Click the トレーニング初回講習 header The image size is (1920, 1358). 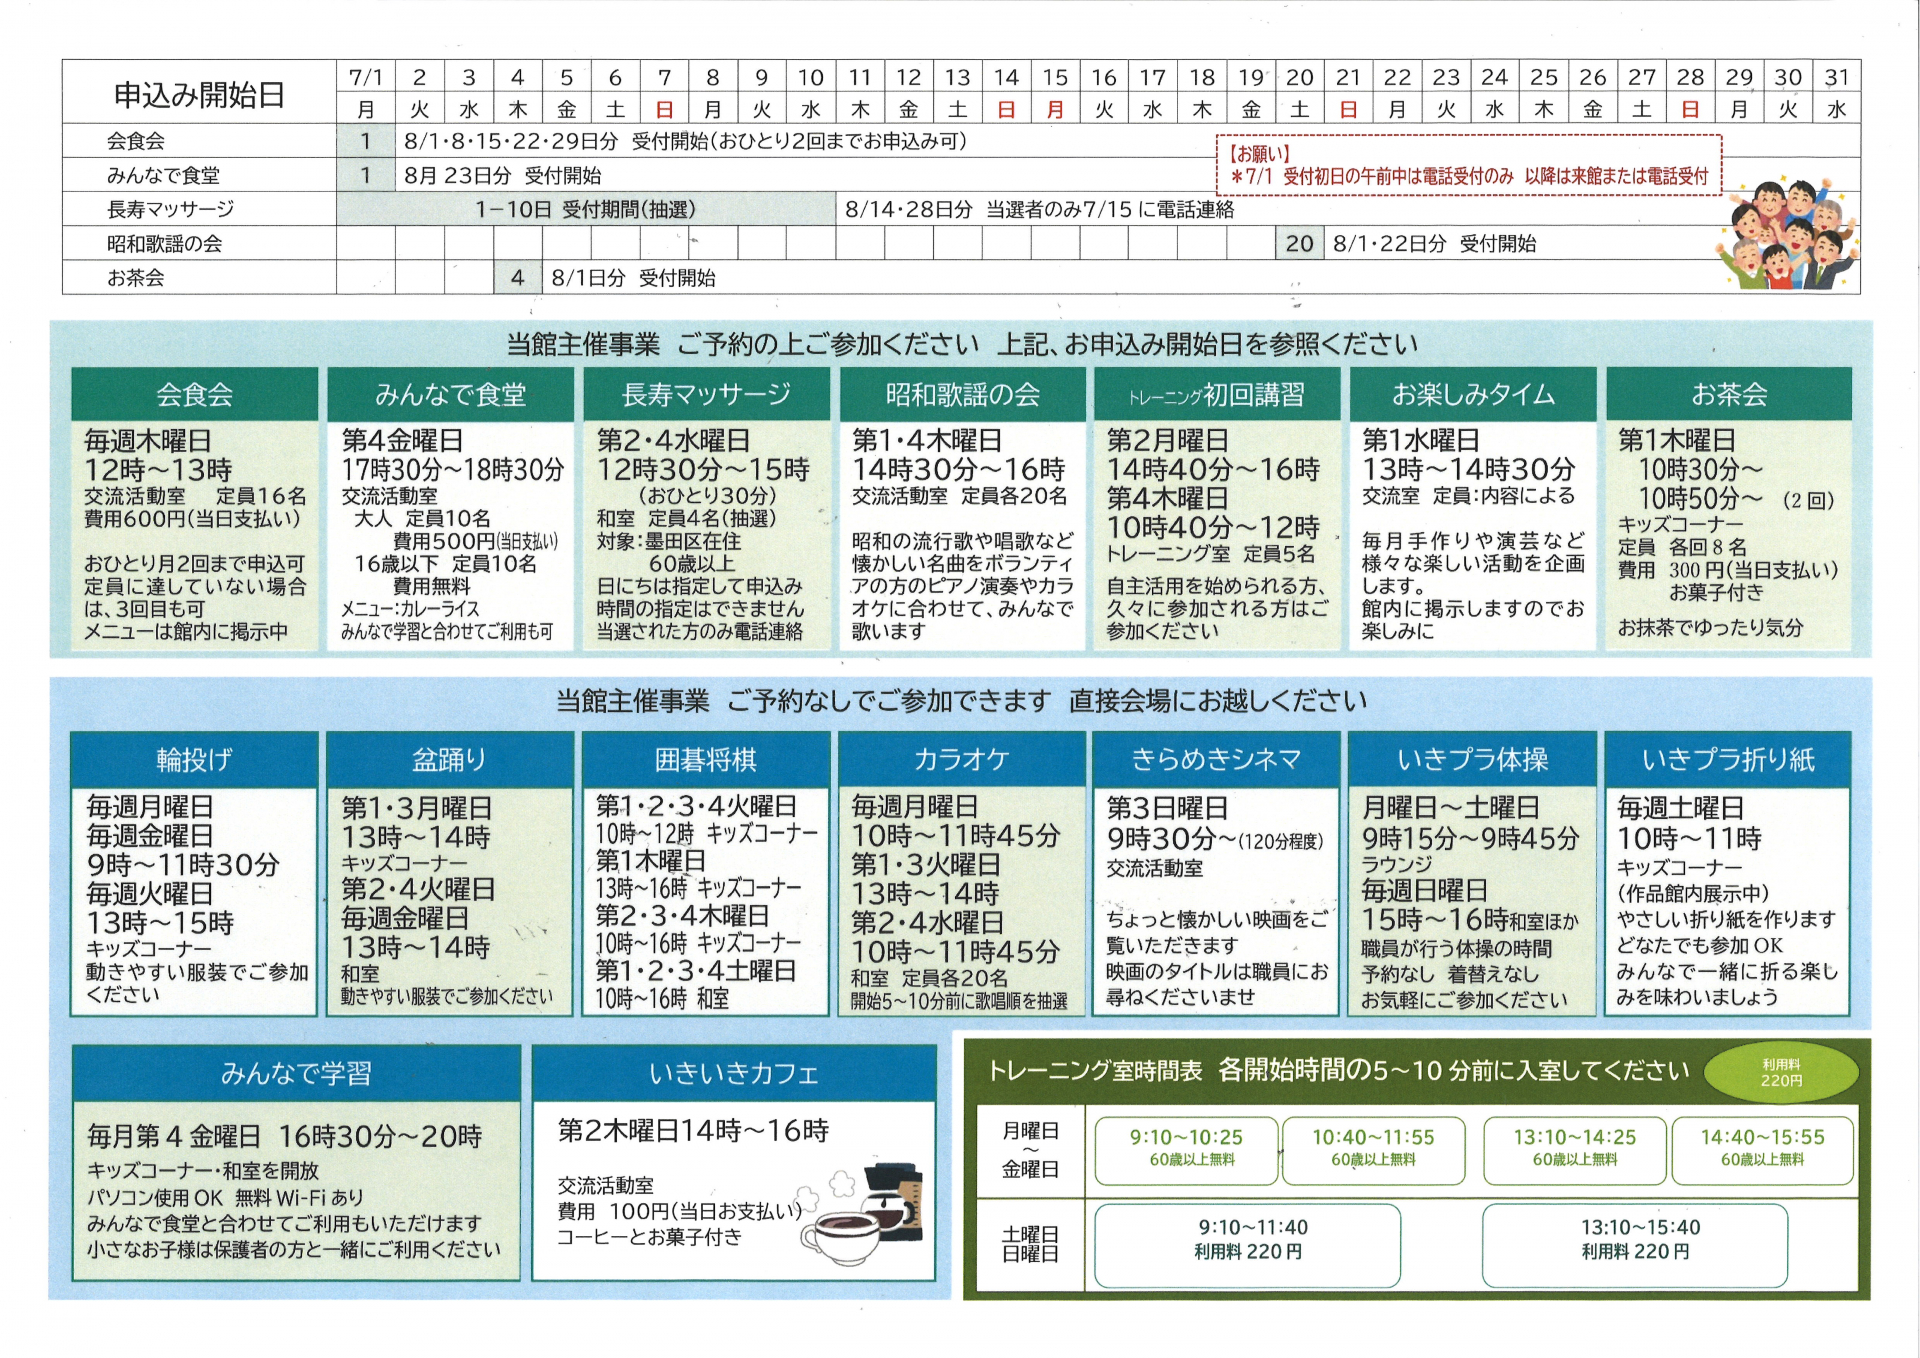click(x=1217, y=394)
